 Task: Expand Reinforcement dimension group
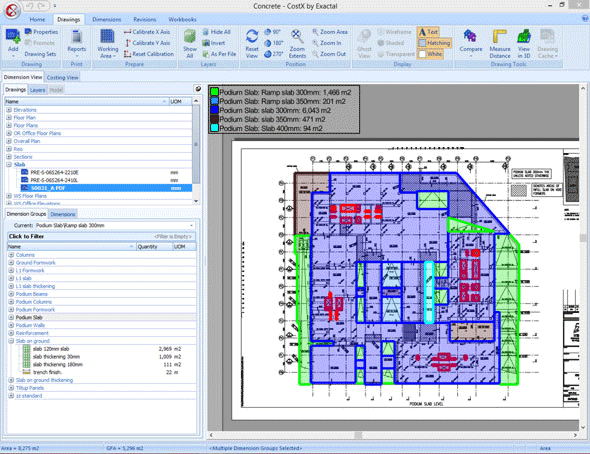11,333
